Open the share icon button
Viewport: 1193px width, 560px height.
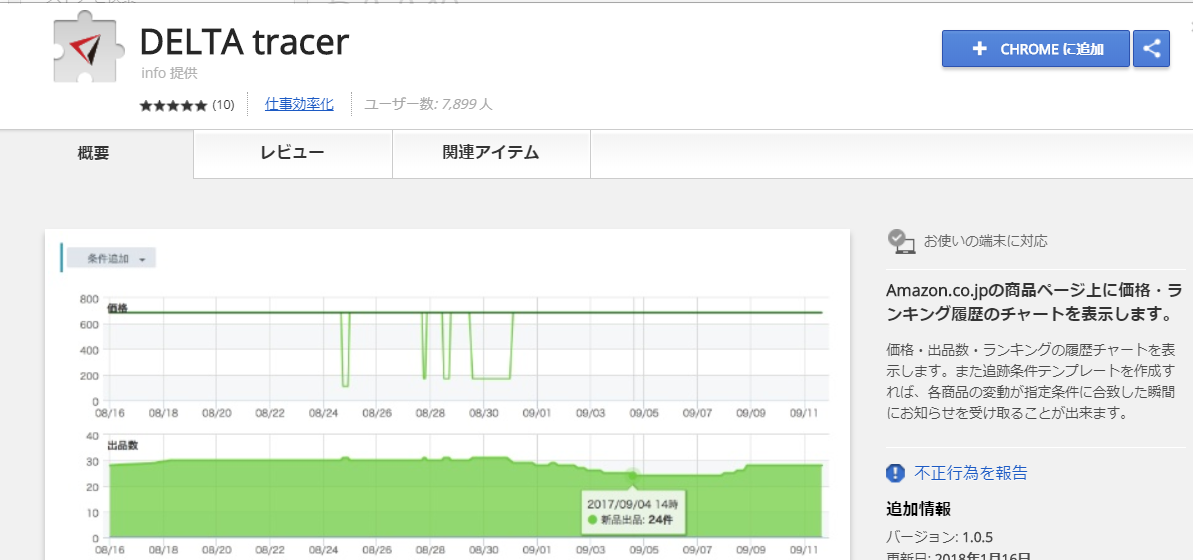[x=1151, y=49]
